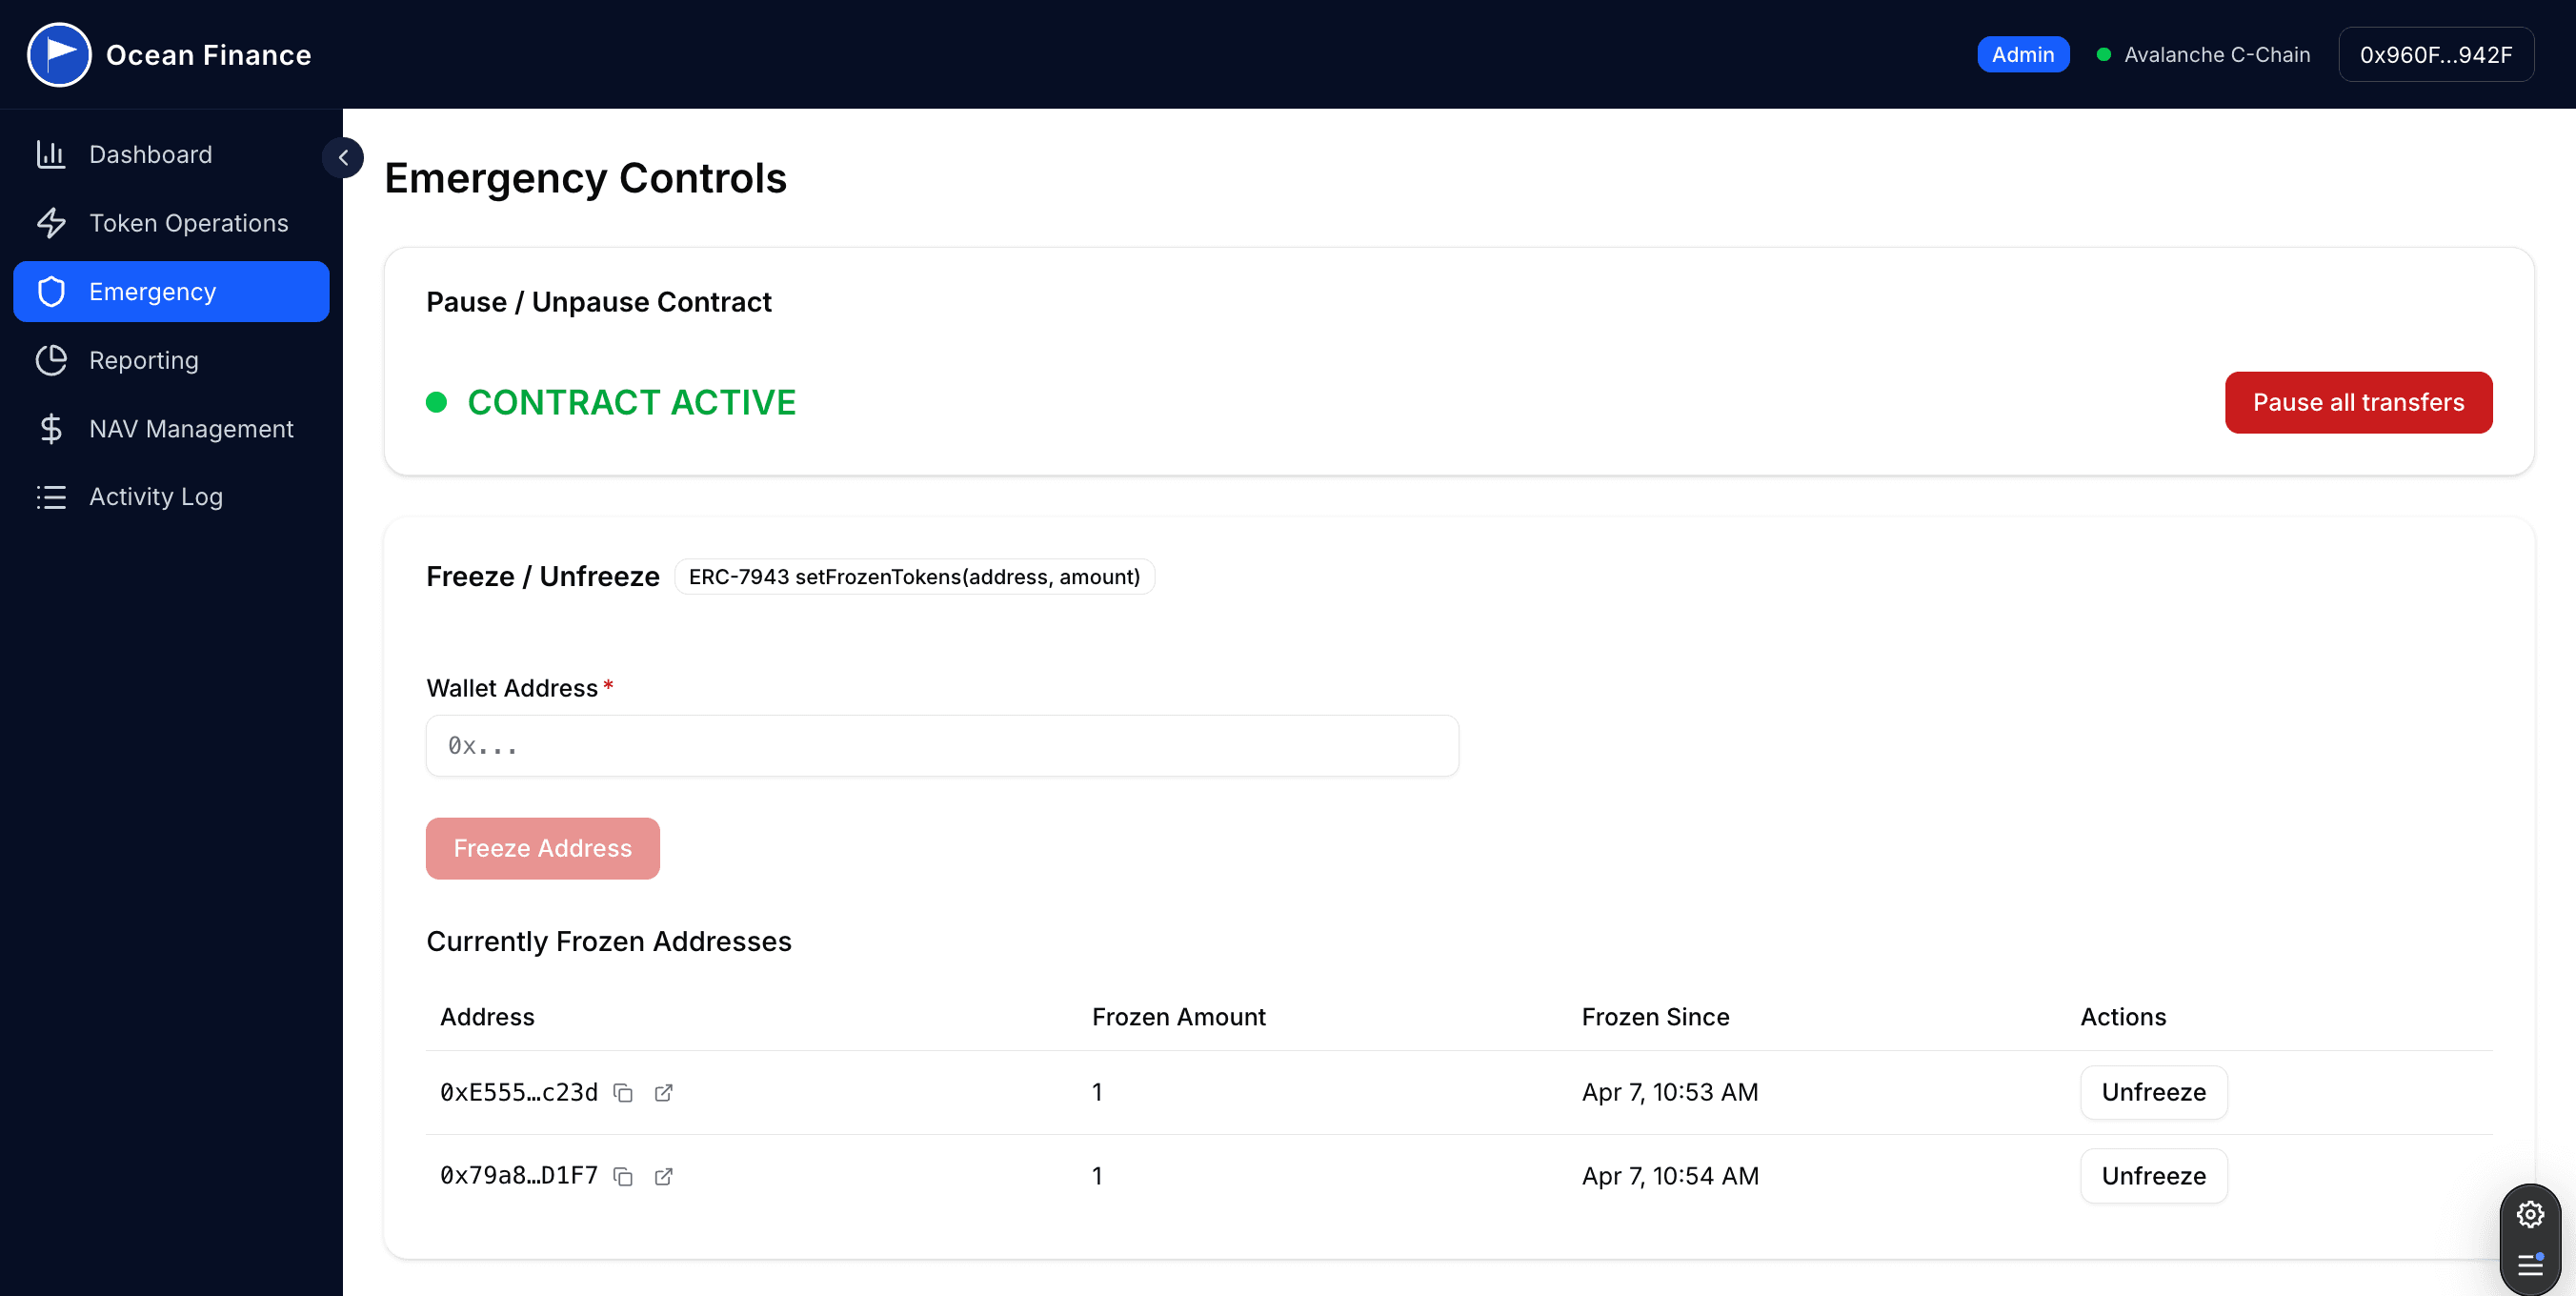
Task: Copy the 0xE555…c23d address
Action: point(623,1093)
